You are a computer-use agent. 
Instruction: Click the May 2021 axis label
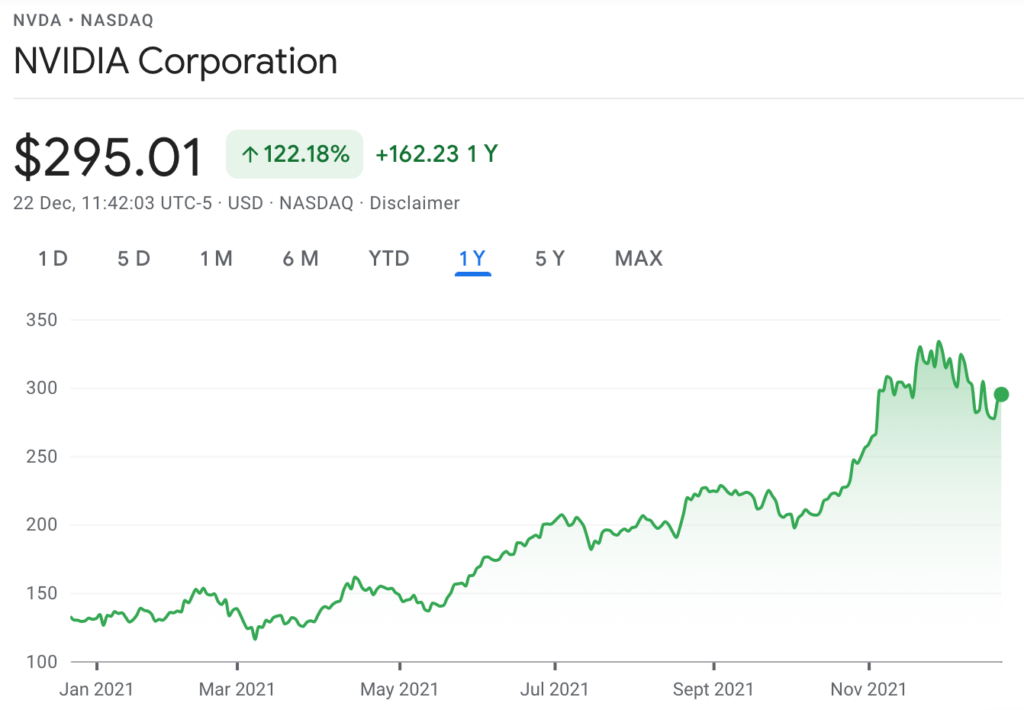(399, 689)
